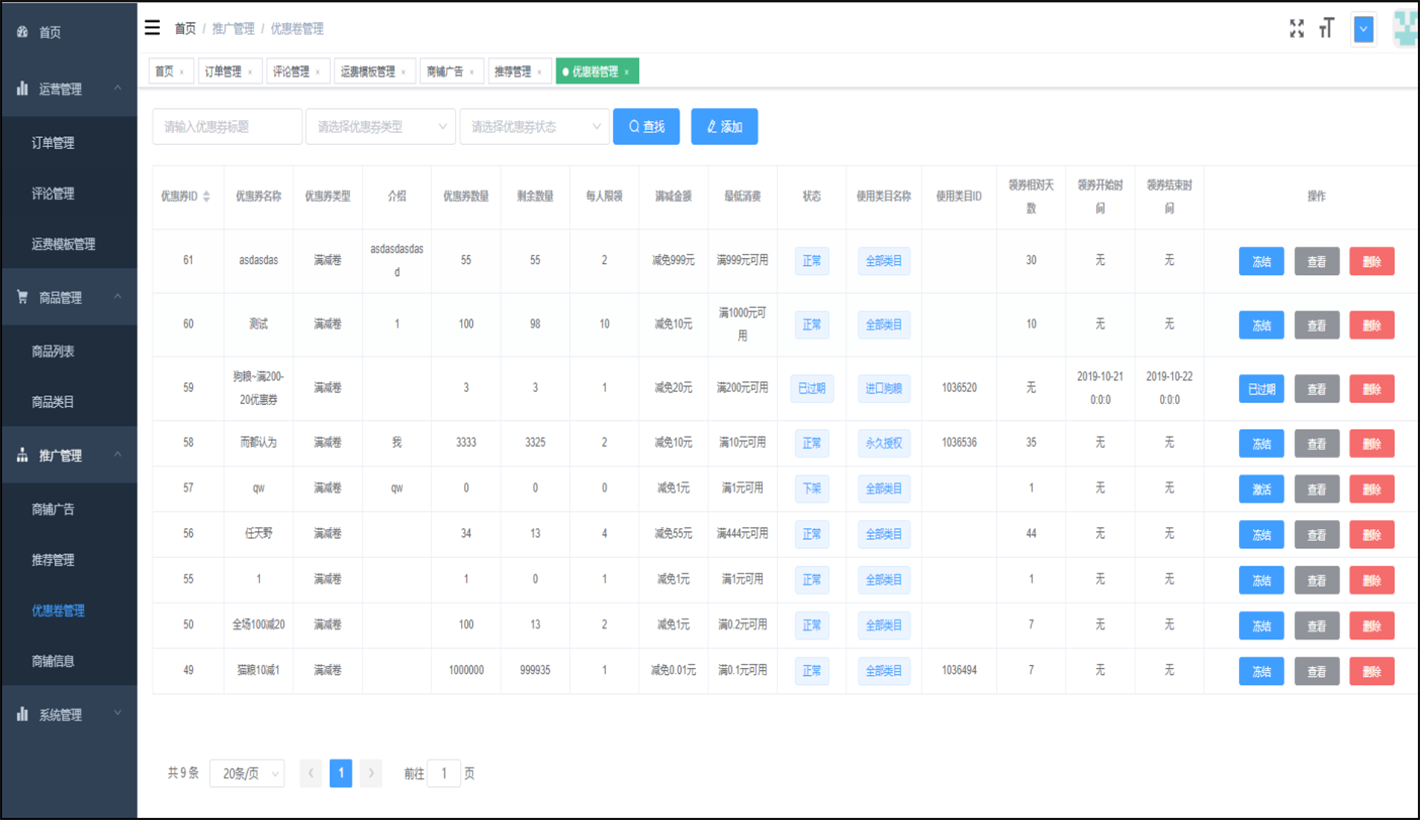Click the previous page arrow
Screen dimensions: 1420x820
(311, 773)
